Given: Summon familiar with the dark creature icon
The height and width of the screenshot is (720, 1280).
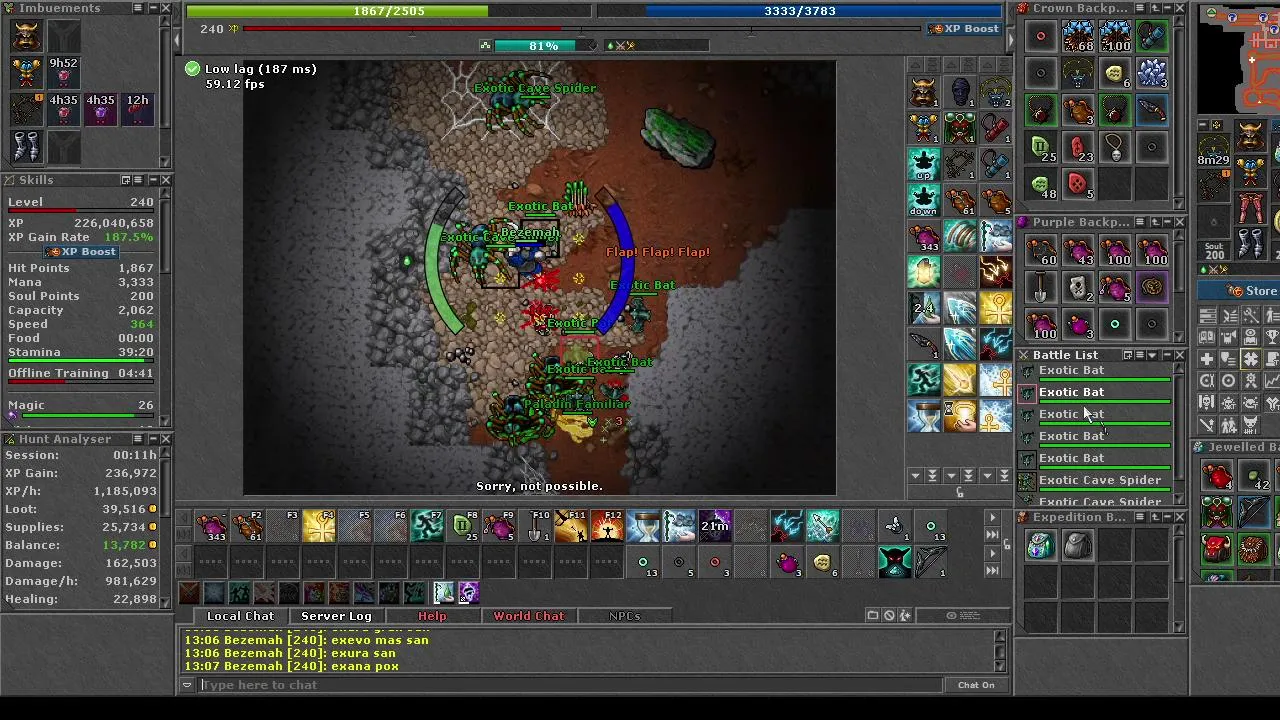Looking at the screenshot, I should coord(895,562).
